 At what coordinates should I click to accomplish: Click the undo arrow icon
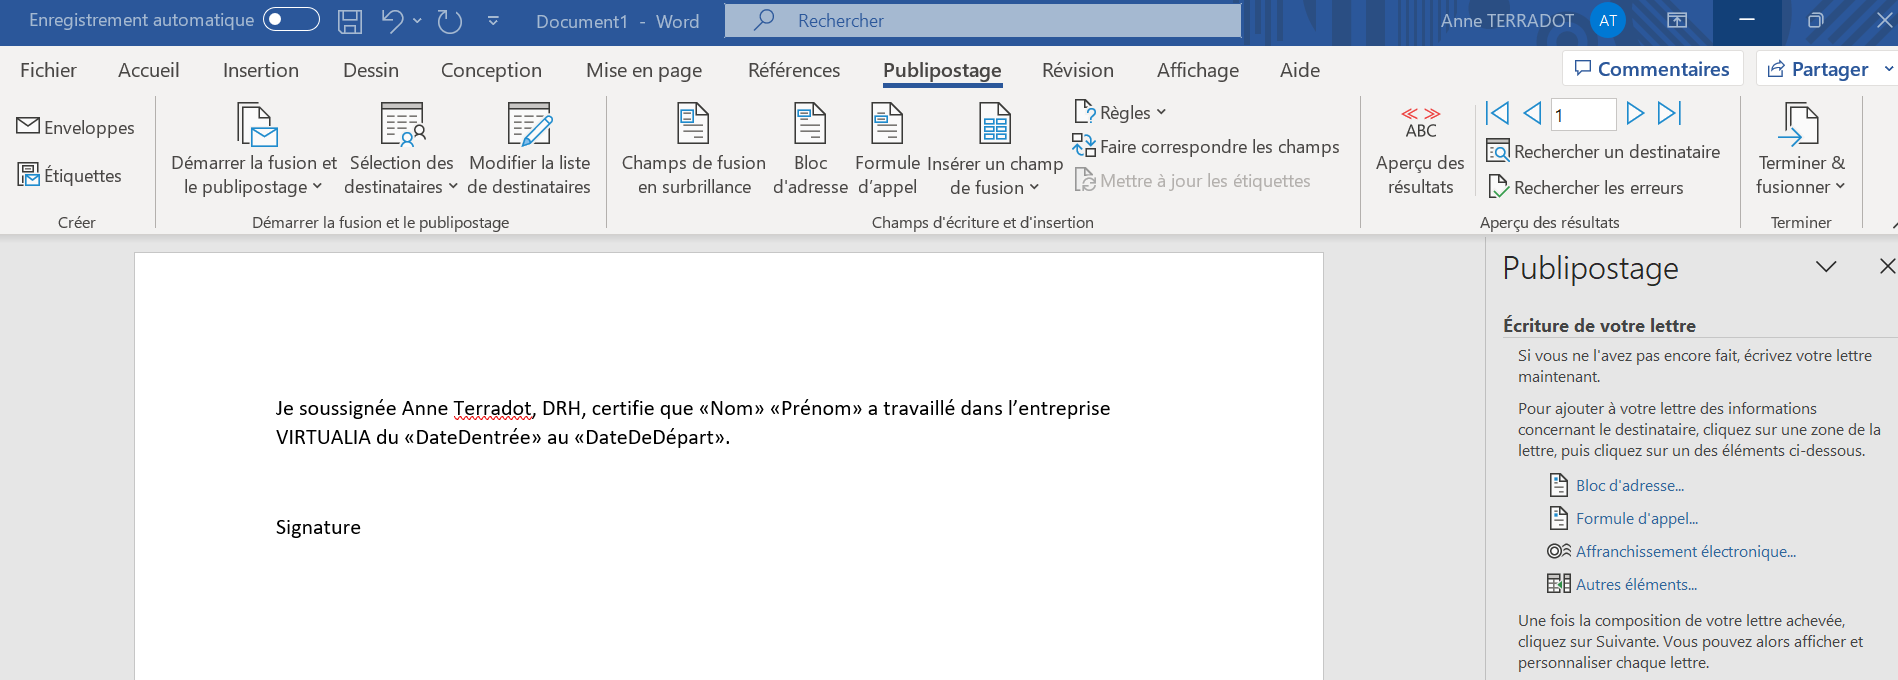[x=392, y=21]
